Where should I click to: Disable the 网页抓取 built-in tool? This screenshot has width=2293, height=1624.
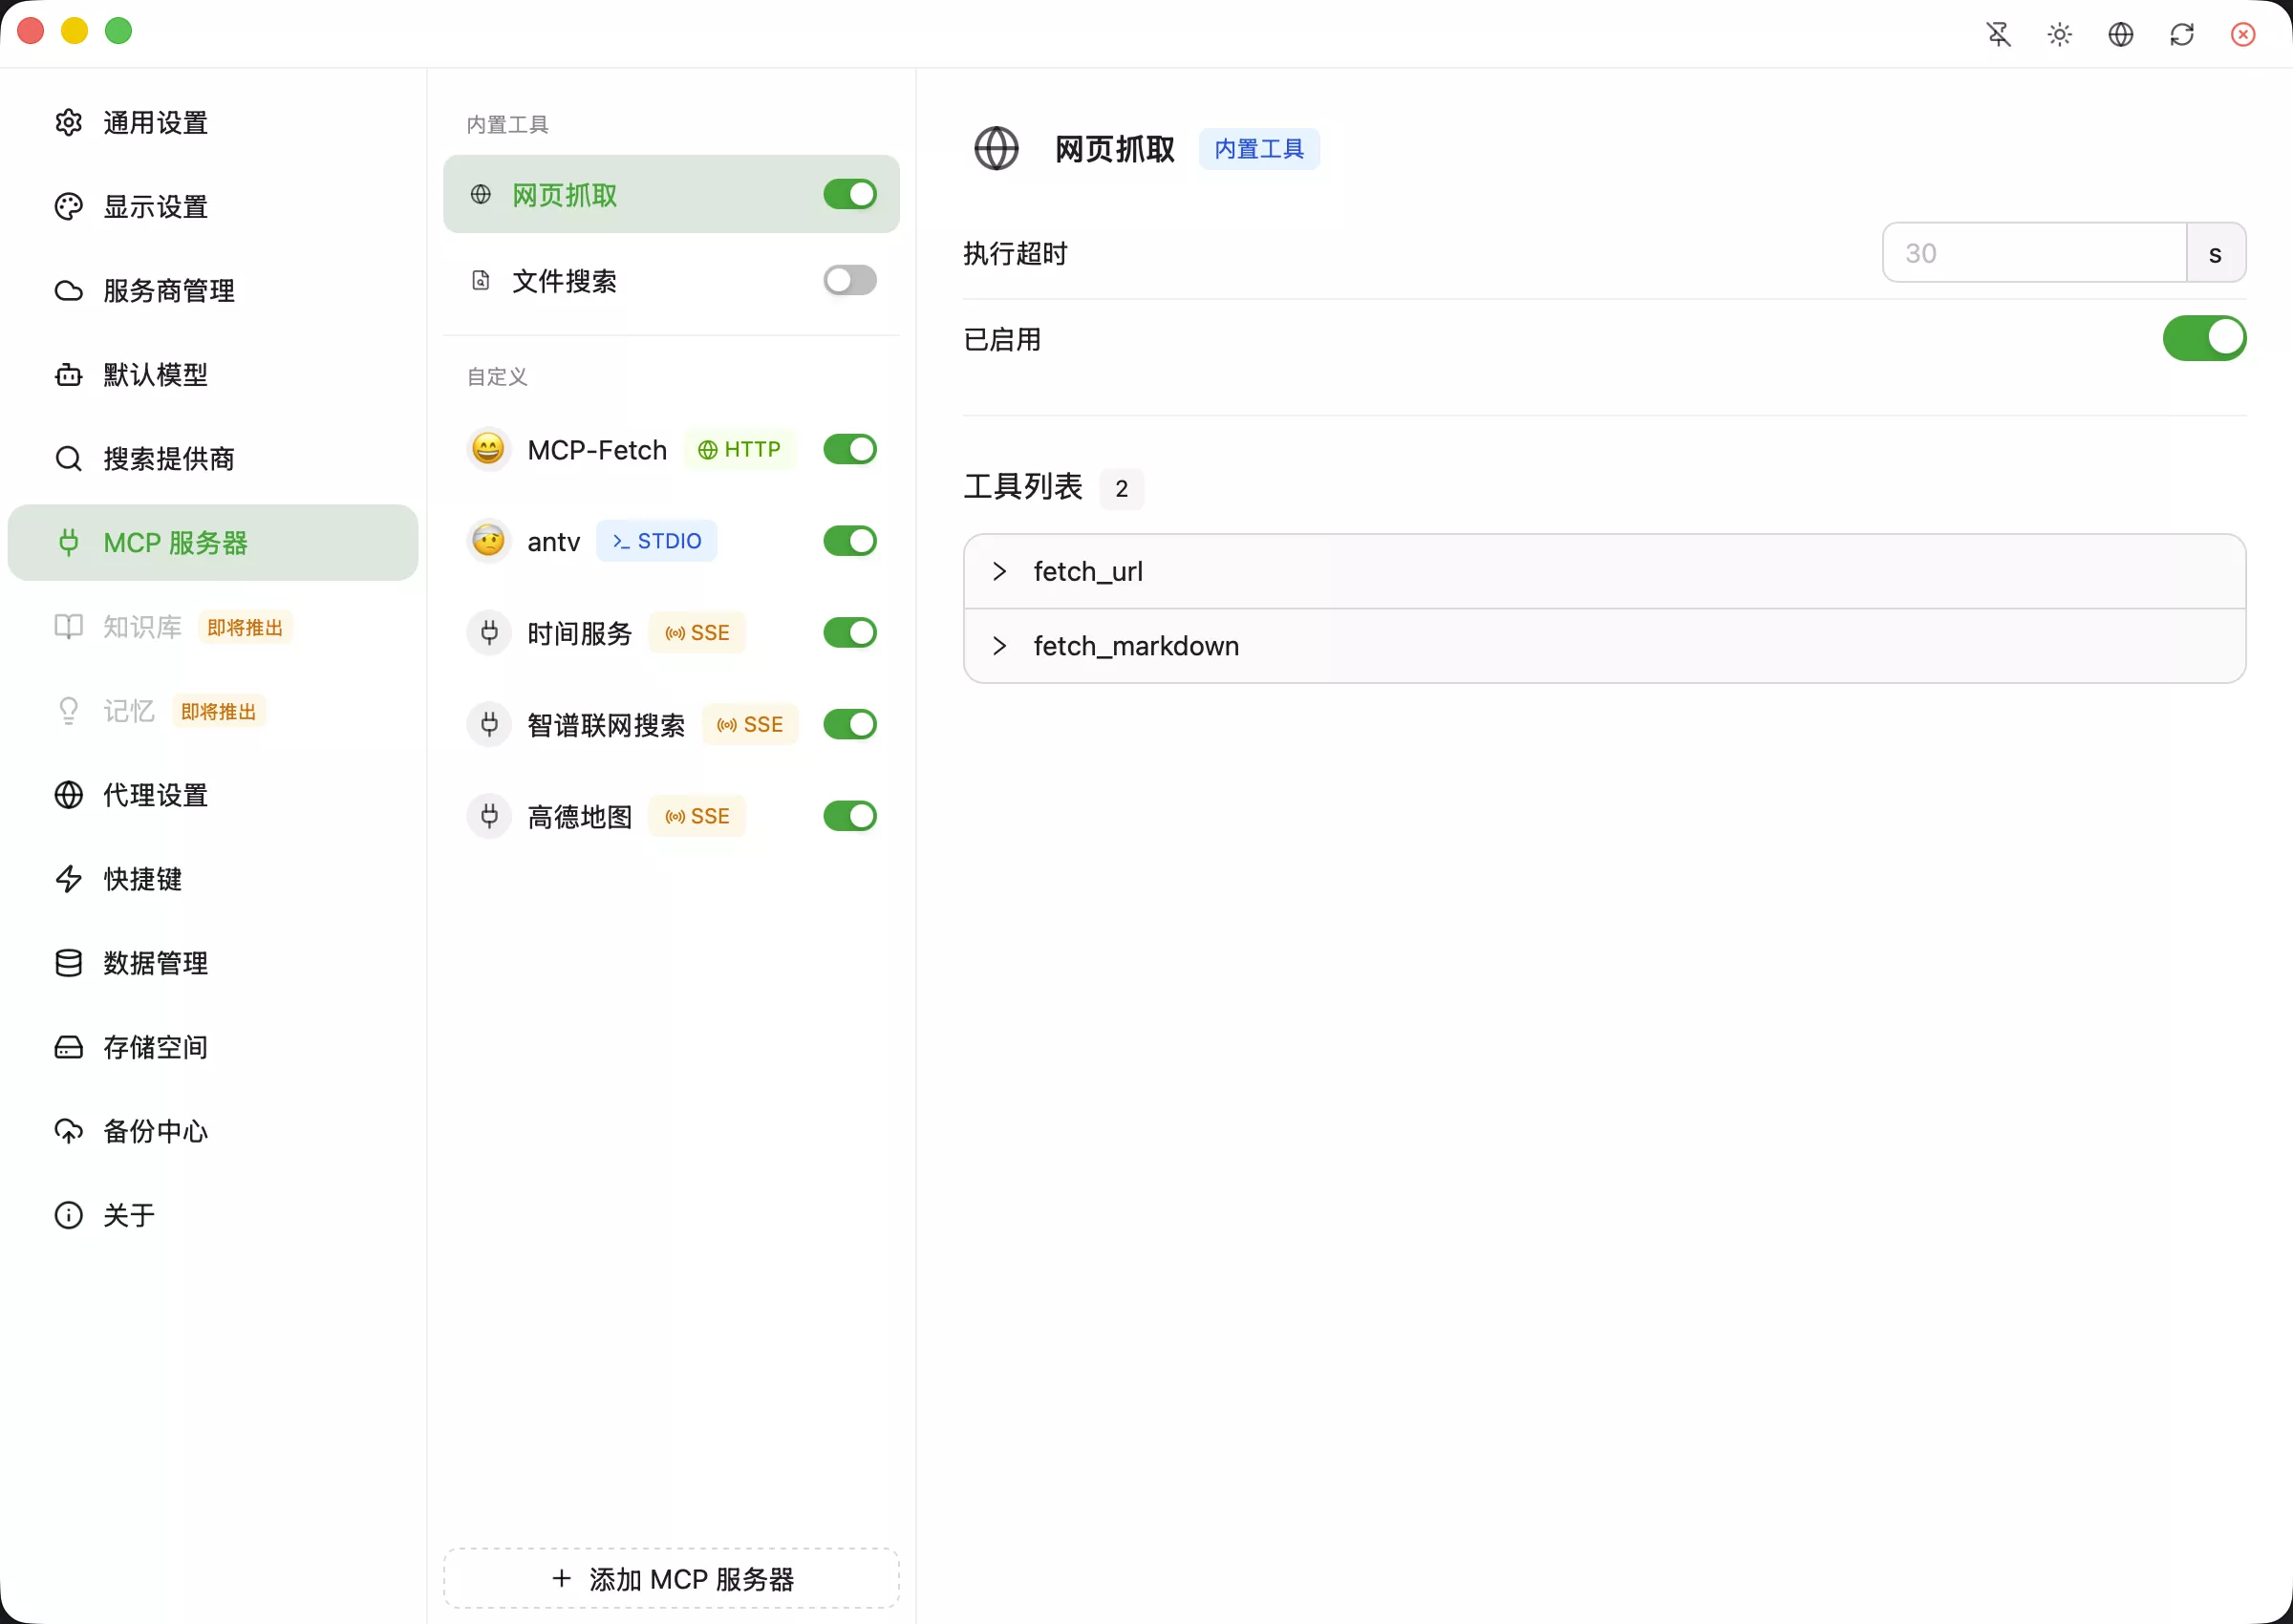pyautogui.click(x=848, y=194)
